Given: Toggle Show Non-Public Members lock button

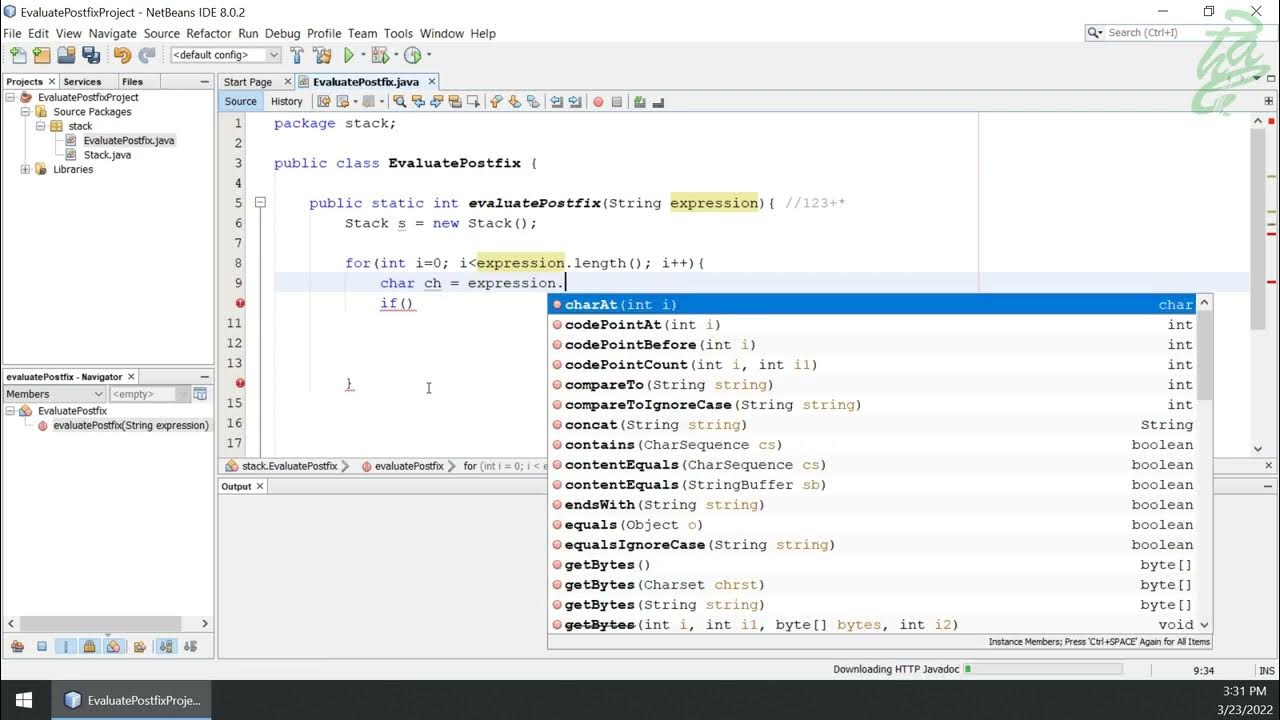Looking at the screenshot, I should [x=90, y=647].
